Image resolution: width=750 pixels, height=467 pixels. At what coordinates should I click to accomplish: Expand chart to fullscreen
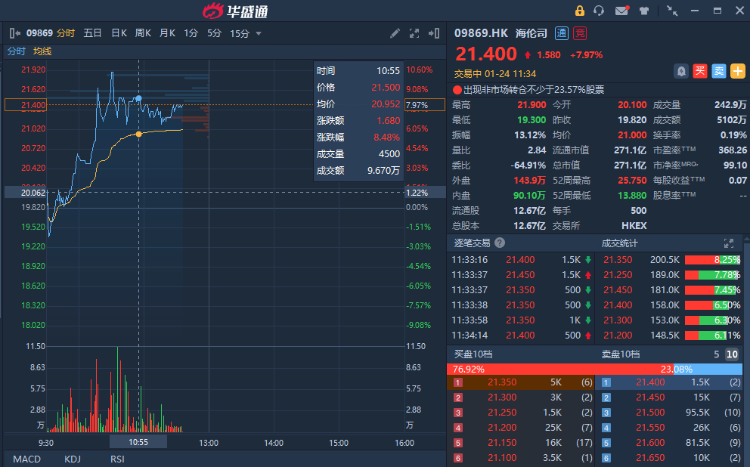coord(415,34)
